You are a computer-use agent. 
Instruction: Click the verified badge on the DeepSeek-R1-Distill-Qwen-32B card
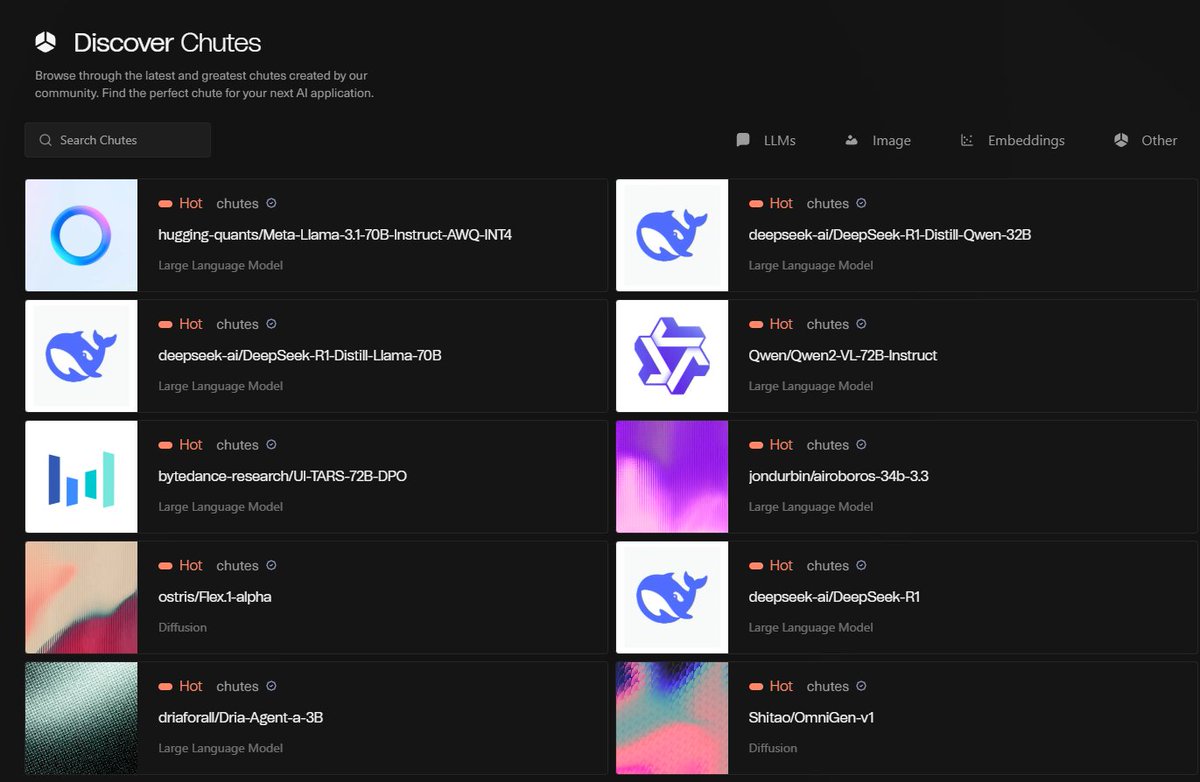(862, 203)
